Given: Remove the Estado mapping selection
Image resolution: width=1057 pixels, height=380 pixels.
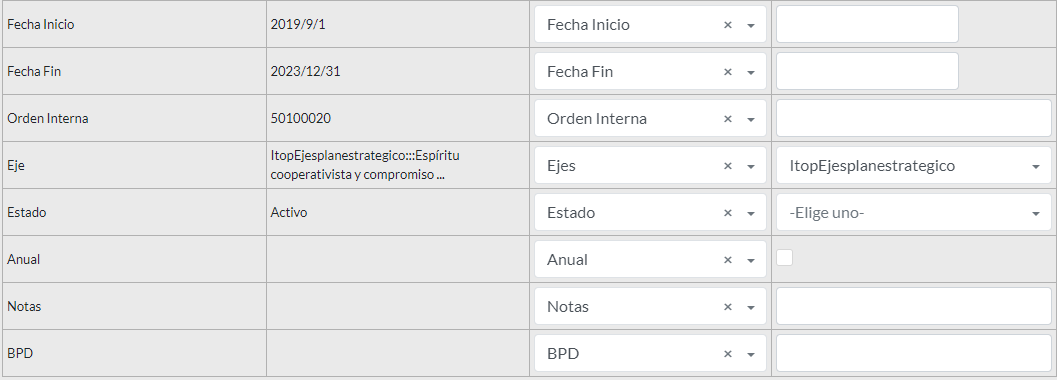Looking at the screenshot, I should (727, 213).
